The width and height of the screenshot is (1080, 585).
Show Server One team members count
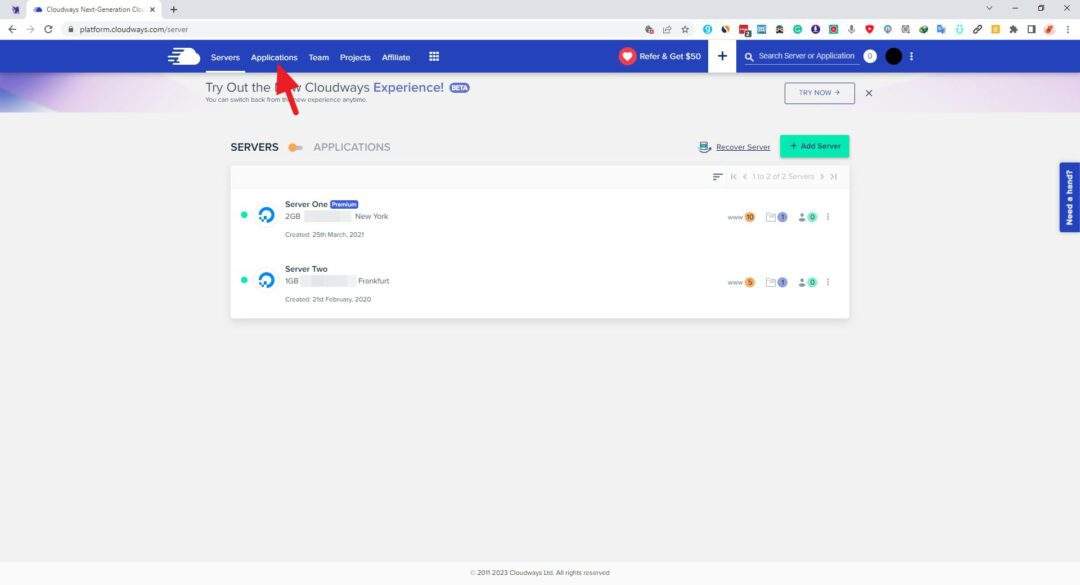click(x=807, y=217)
